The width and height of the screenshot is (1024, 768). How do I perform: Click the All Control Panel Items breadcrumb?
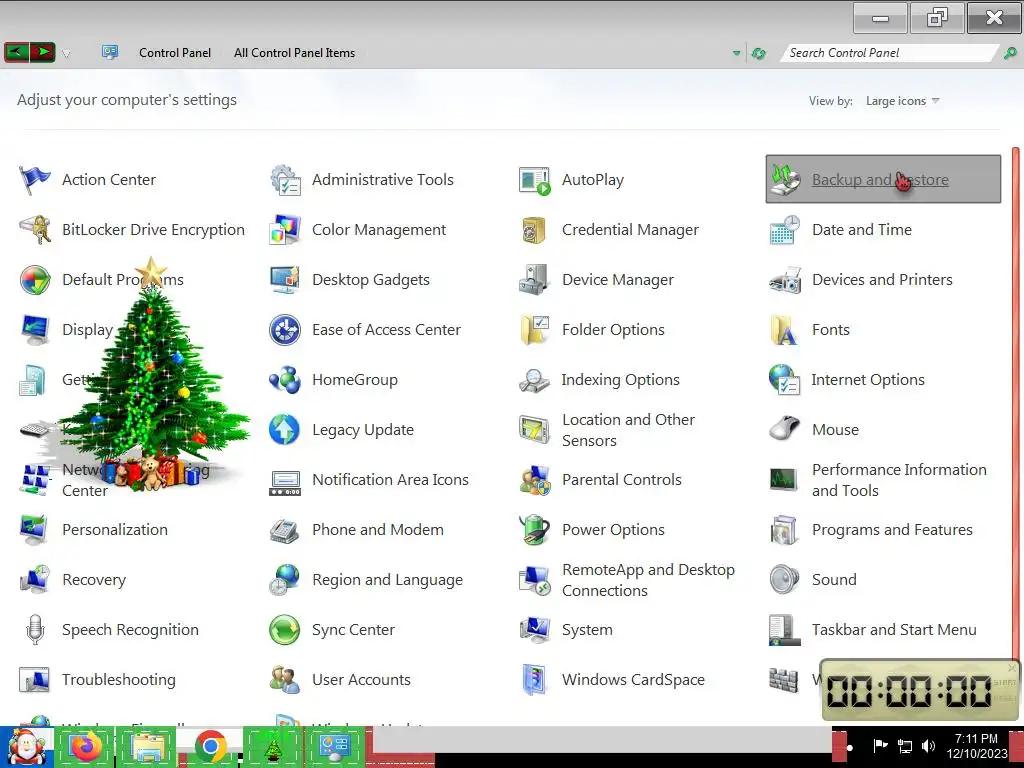tap(295, 53)
